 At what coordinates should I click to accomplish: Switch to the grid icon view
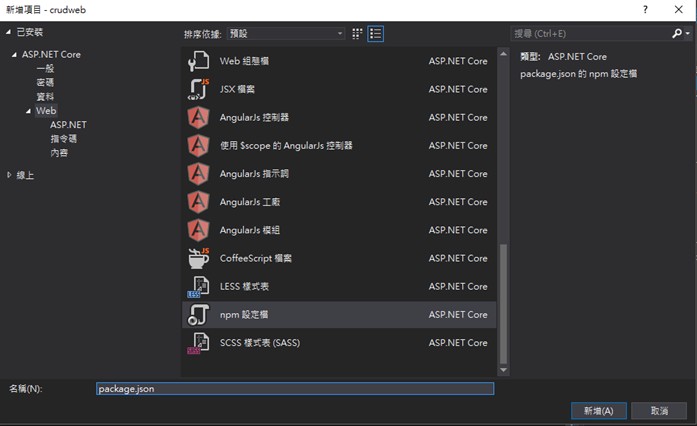click(357, 34)
